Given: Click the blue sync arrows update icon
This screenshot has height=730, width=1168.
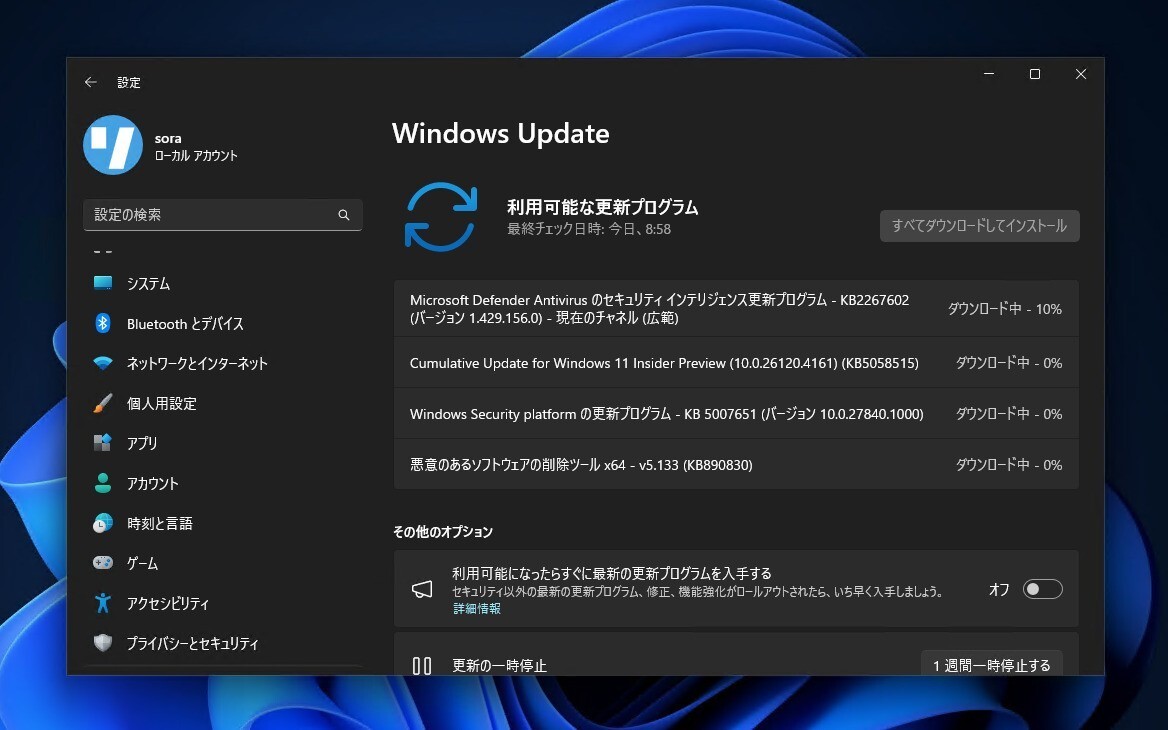Looking at the screenshot, I should [441, 217].
